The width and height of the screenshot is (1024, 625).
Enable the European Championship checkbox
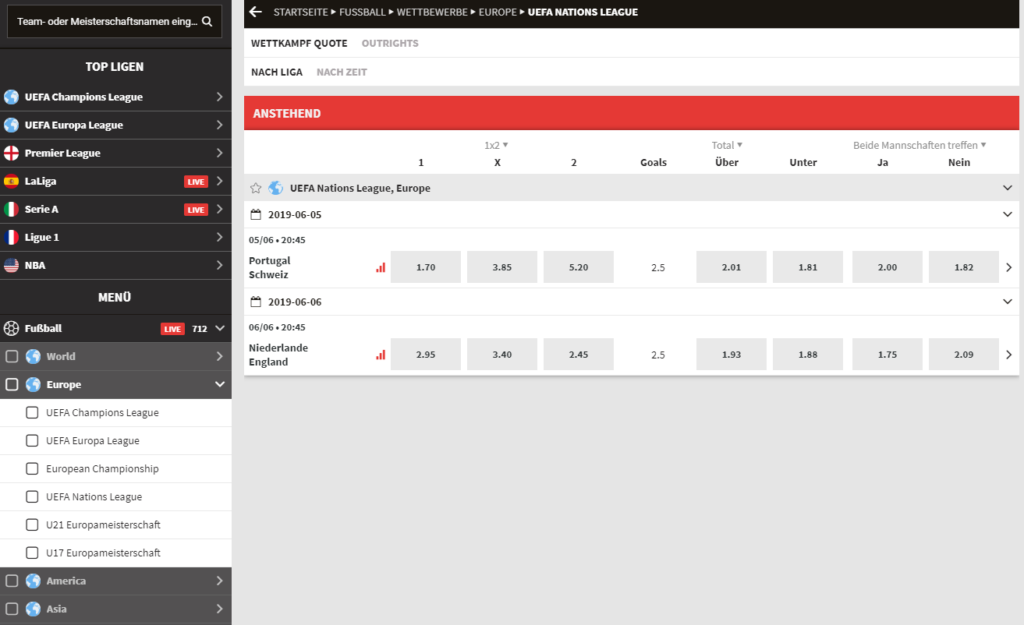click(x=32, y=469)
